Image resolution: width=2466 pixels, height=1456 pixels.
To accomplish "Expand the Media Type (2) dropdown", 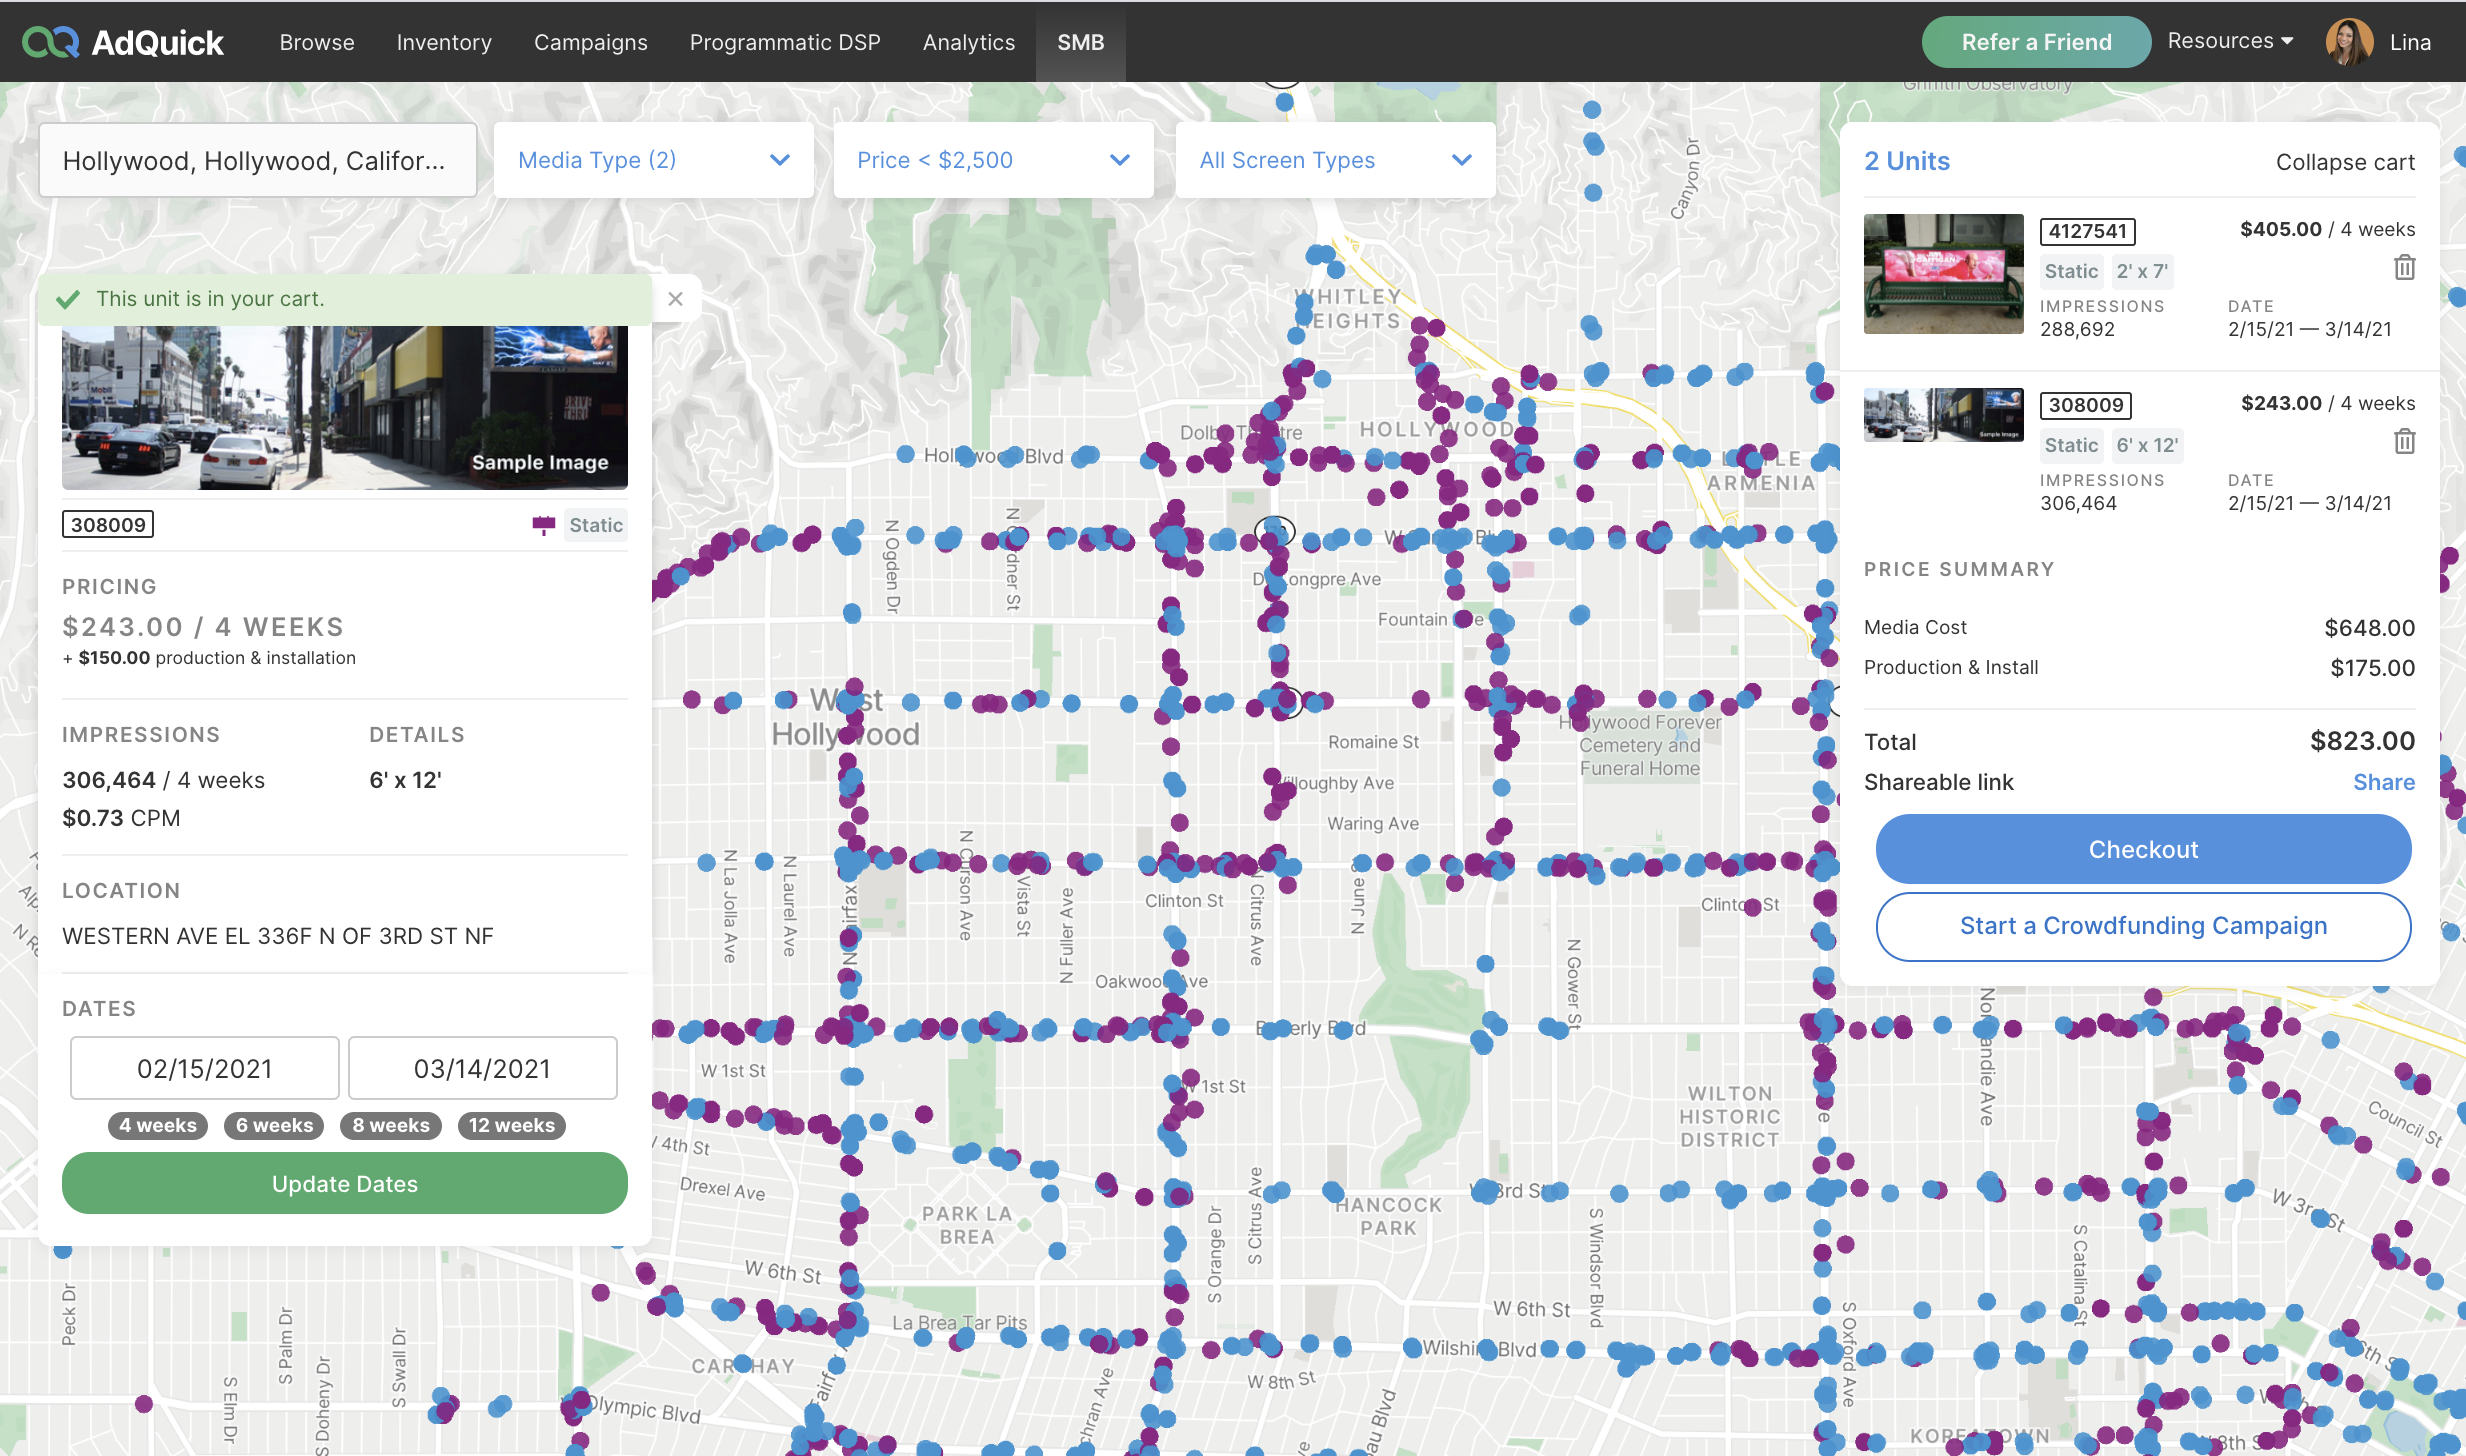I will 653,160.
